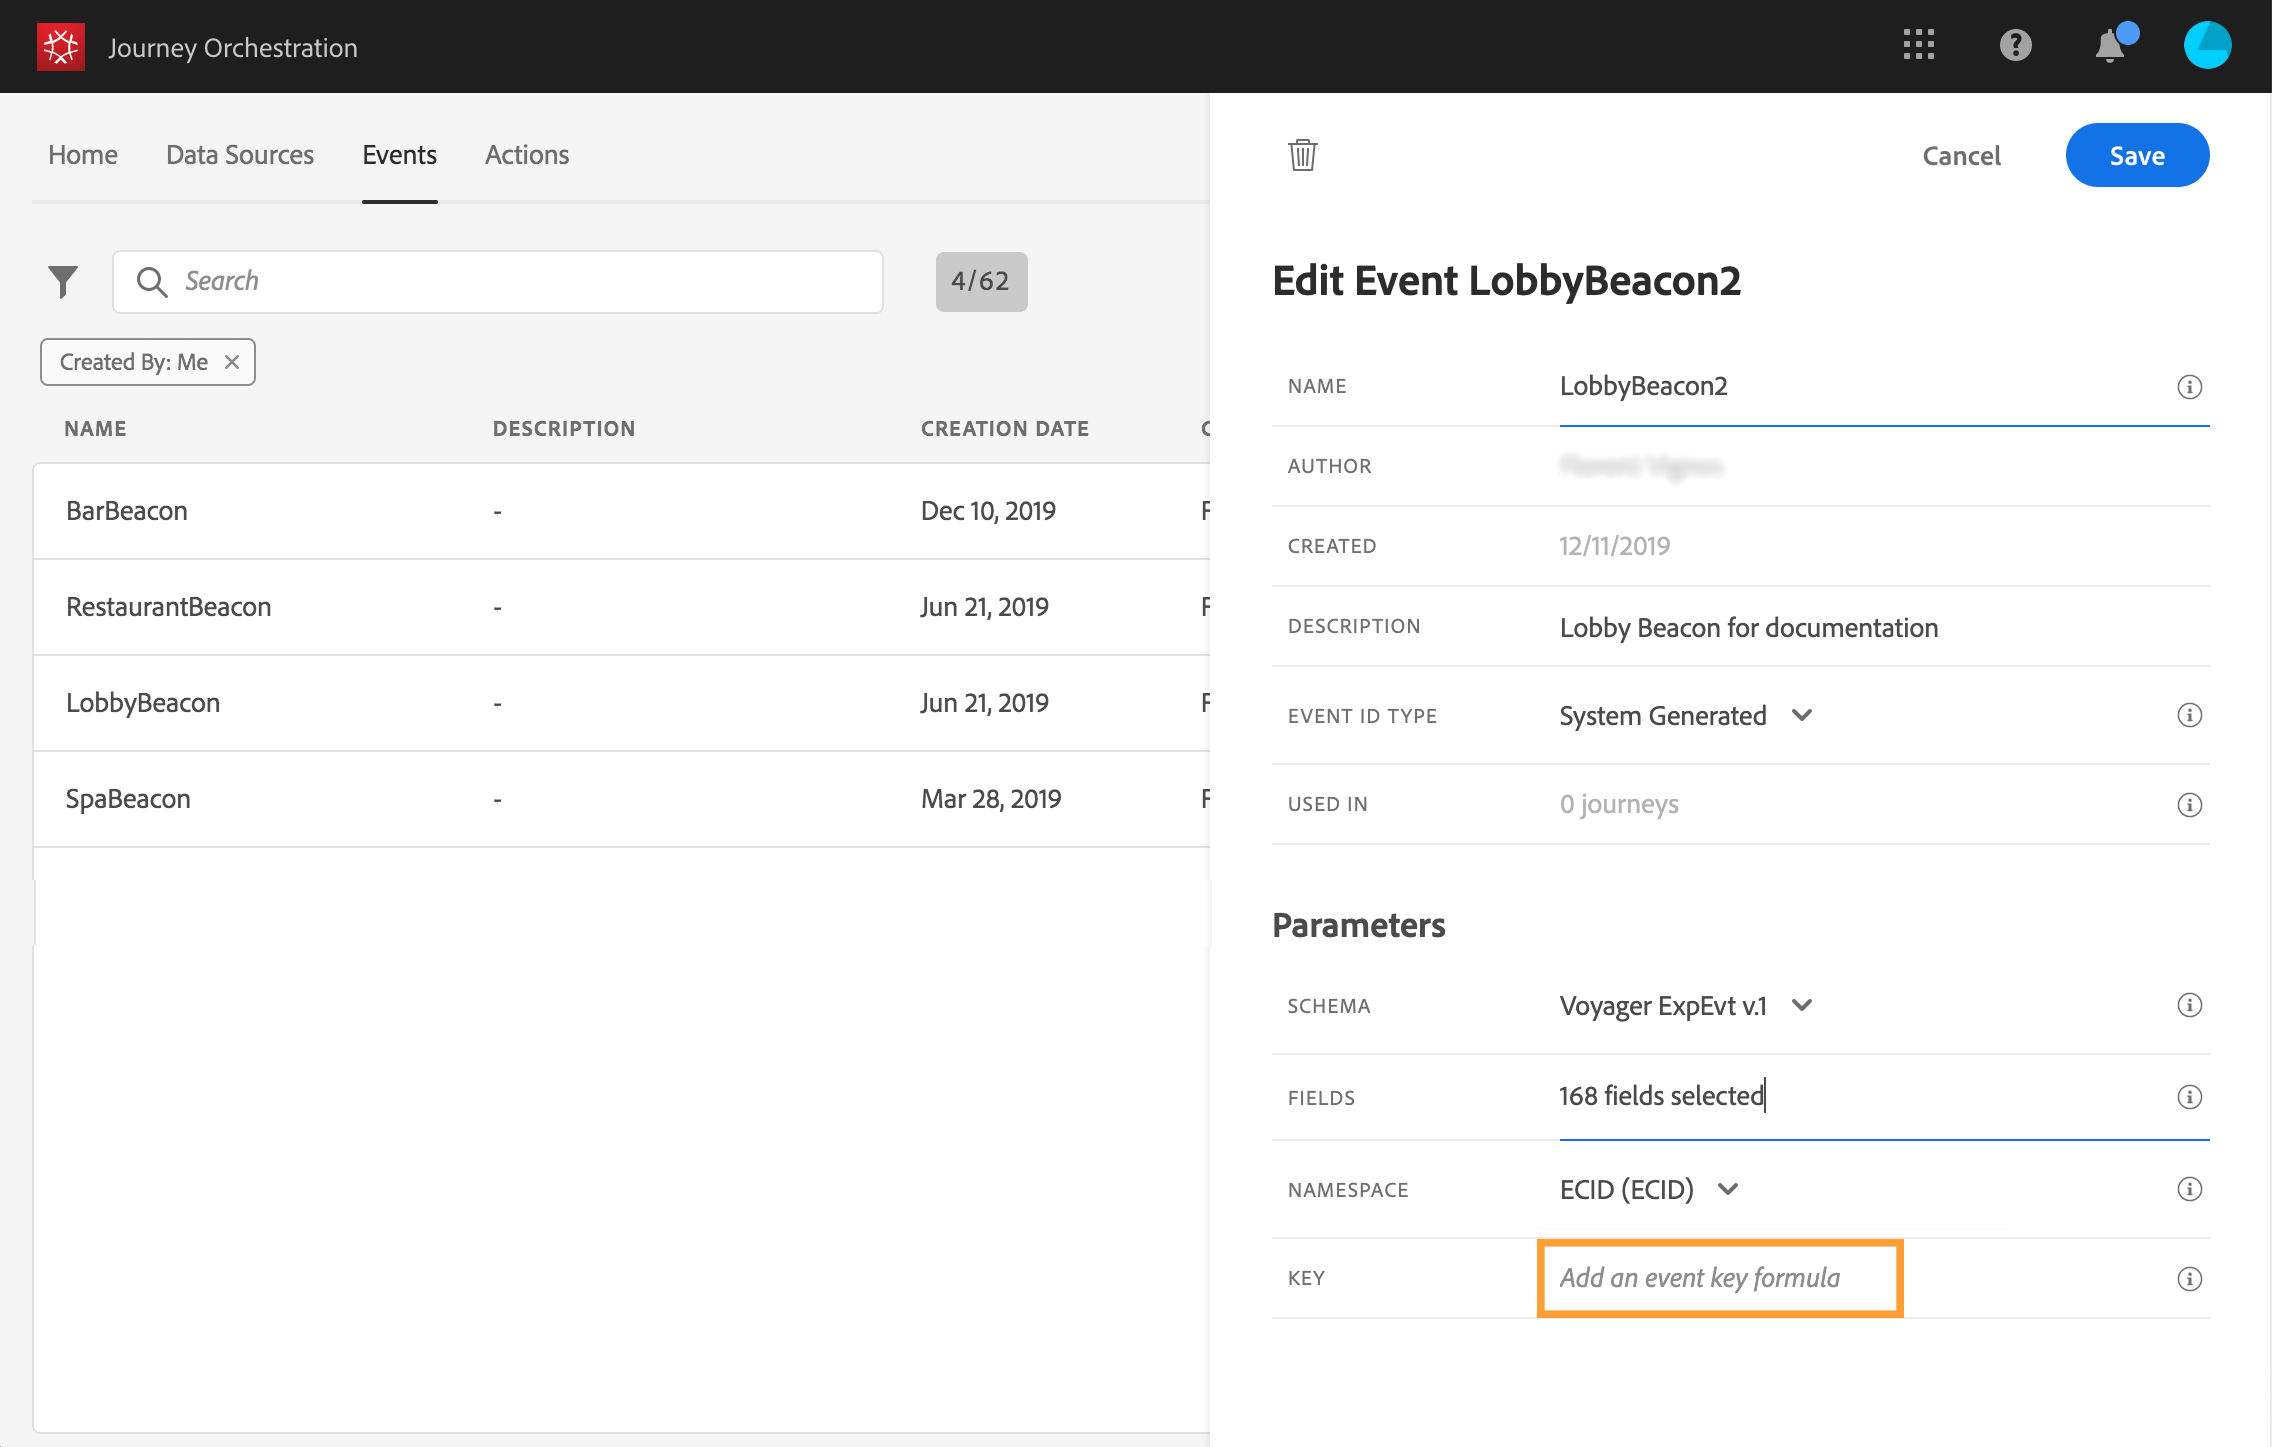Click the trash delete event icon
2272x1447 pixels.
click(x=1302, y=155)
